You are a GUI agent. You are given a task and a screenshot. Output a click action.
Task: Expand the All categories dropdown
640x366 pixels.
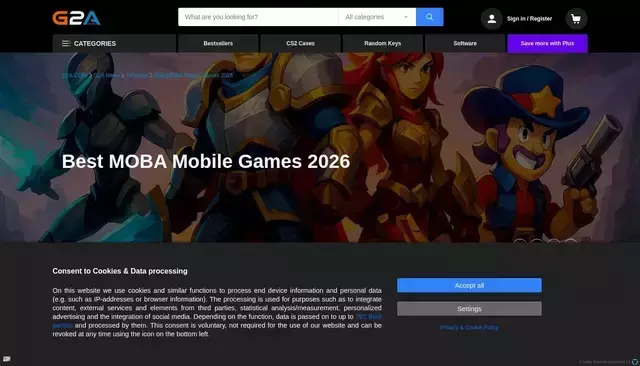(x=377, y=17)
